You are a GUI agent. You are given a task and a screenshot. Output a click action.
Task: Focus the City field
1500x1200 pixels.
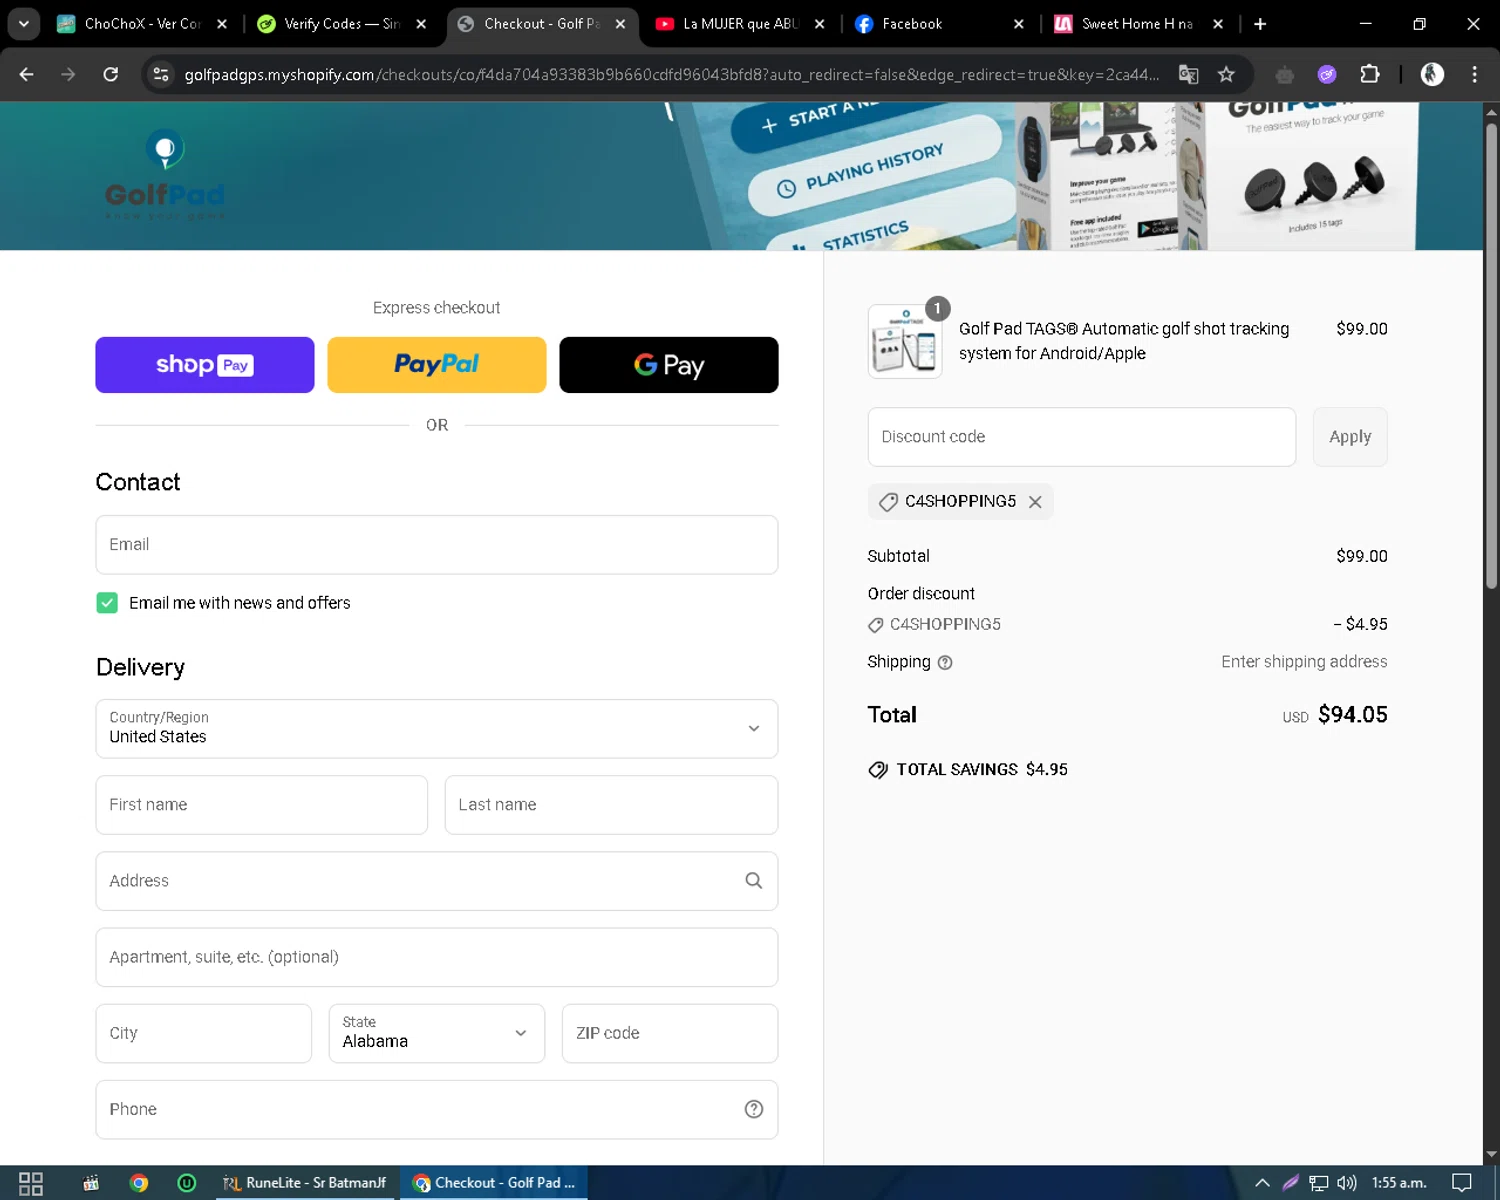point(204,1033)
